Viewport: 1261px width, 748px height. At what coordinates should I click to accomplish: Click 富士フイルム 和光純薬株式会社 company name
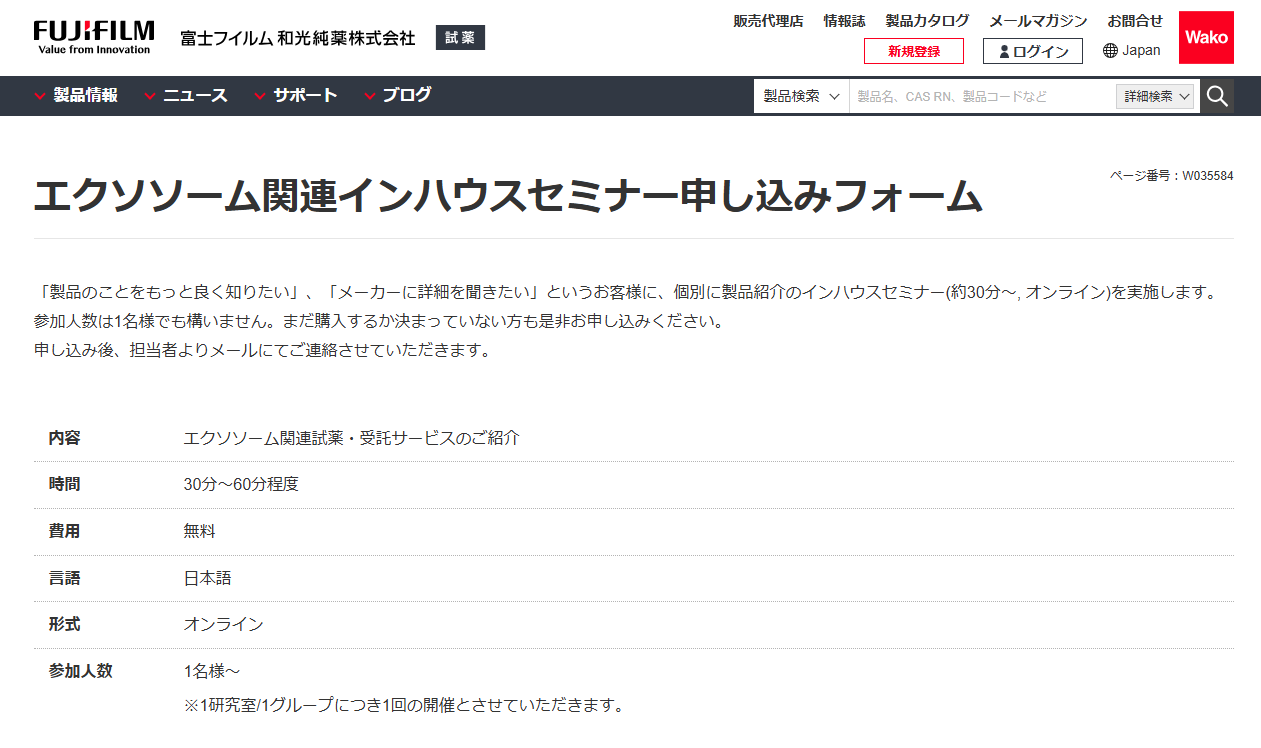point(298,38)
